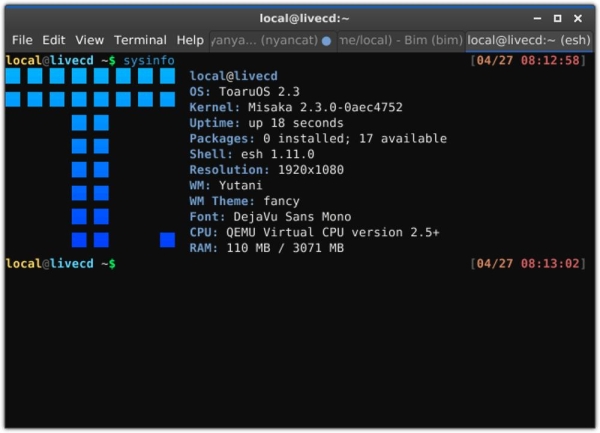The width and height of the screenshot is (600, 433).
Task: Click the Font: DejaVu Sans Mono line
Action: tap(270, 217)
